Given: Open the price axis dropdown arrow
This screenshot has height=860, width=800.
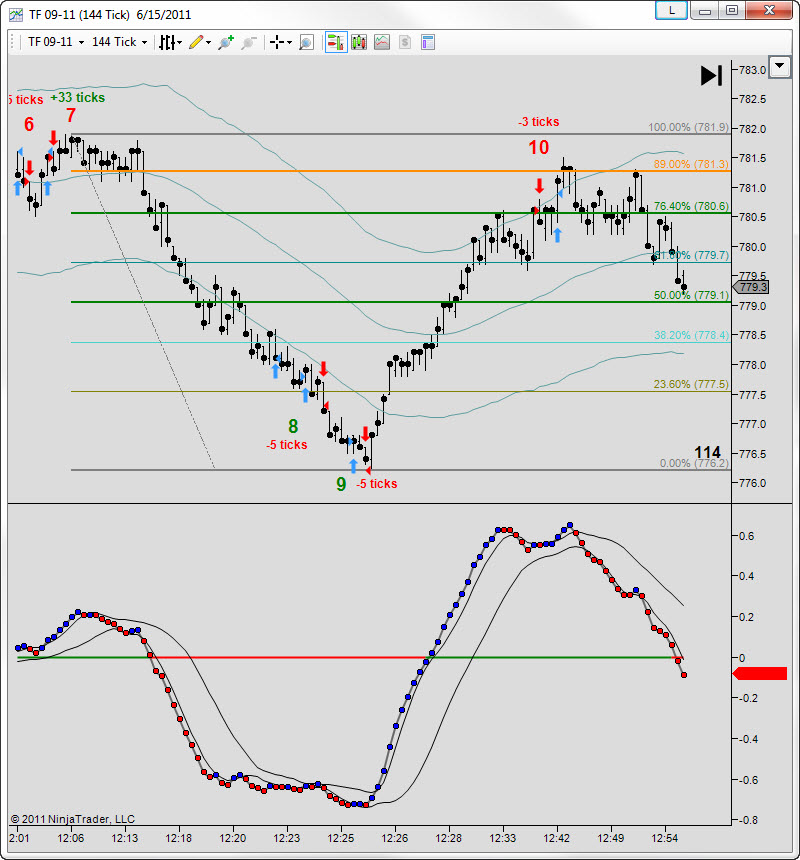Looking at the screenshot, I should 780,67.
